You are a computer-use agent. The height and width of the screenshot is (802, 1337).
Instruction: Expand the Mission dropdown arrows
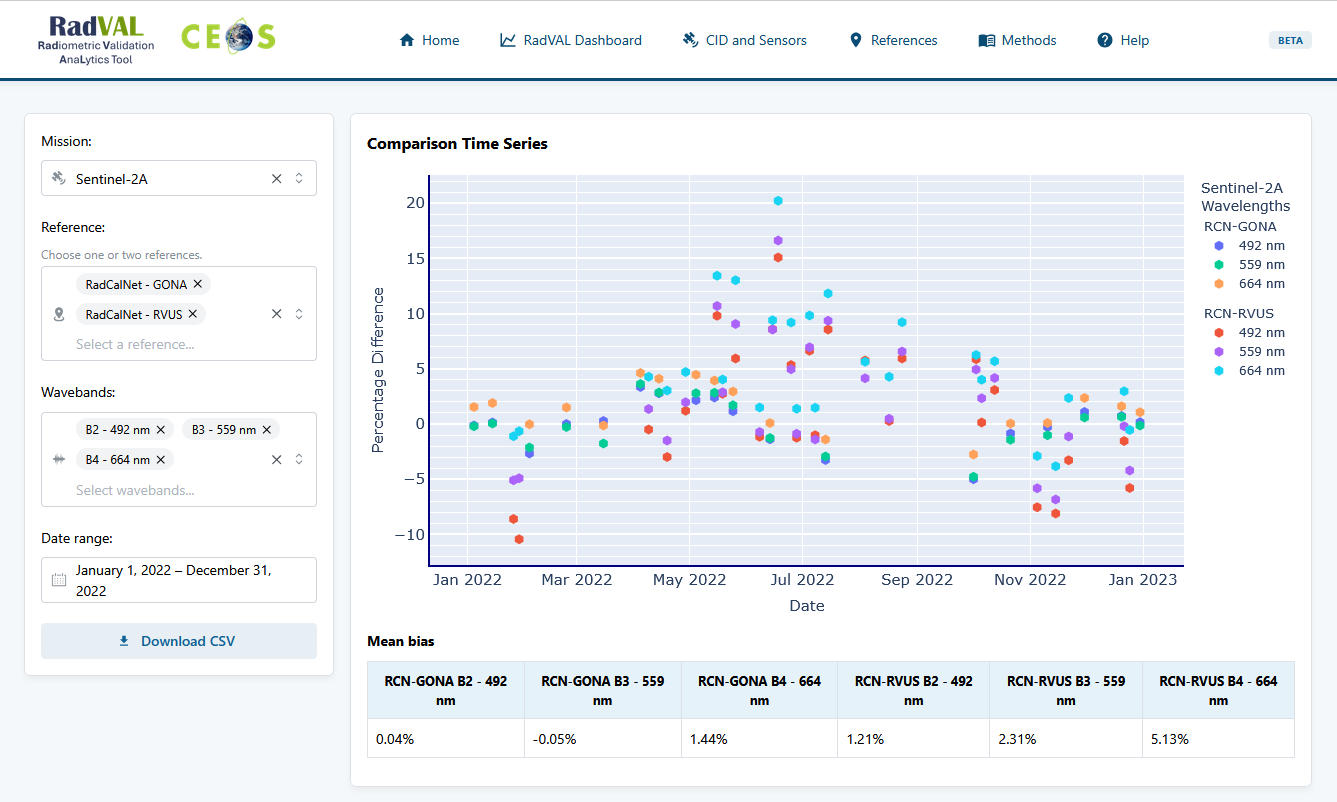tap(298, 179)
